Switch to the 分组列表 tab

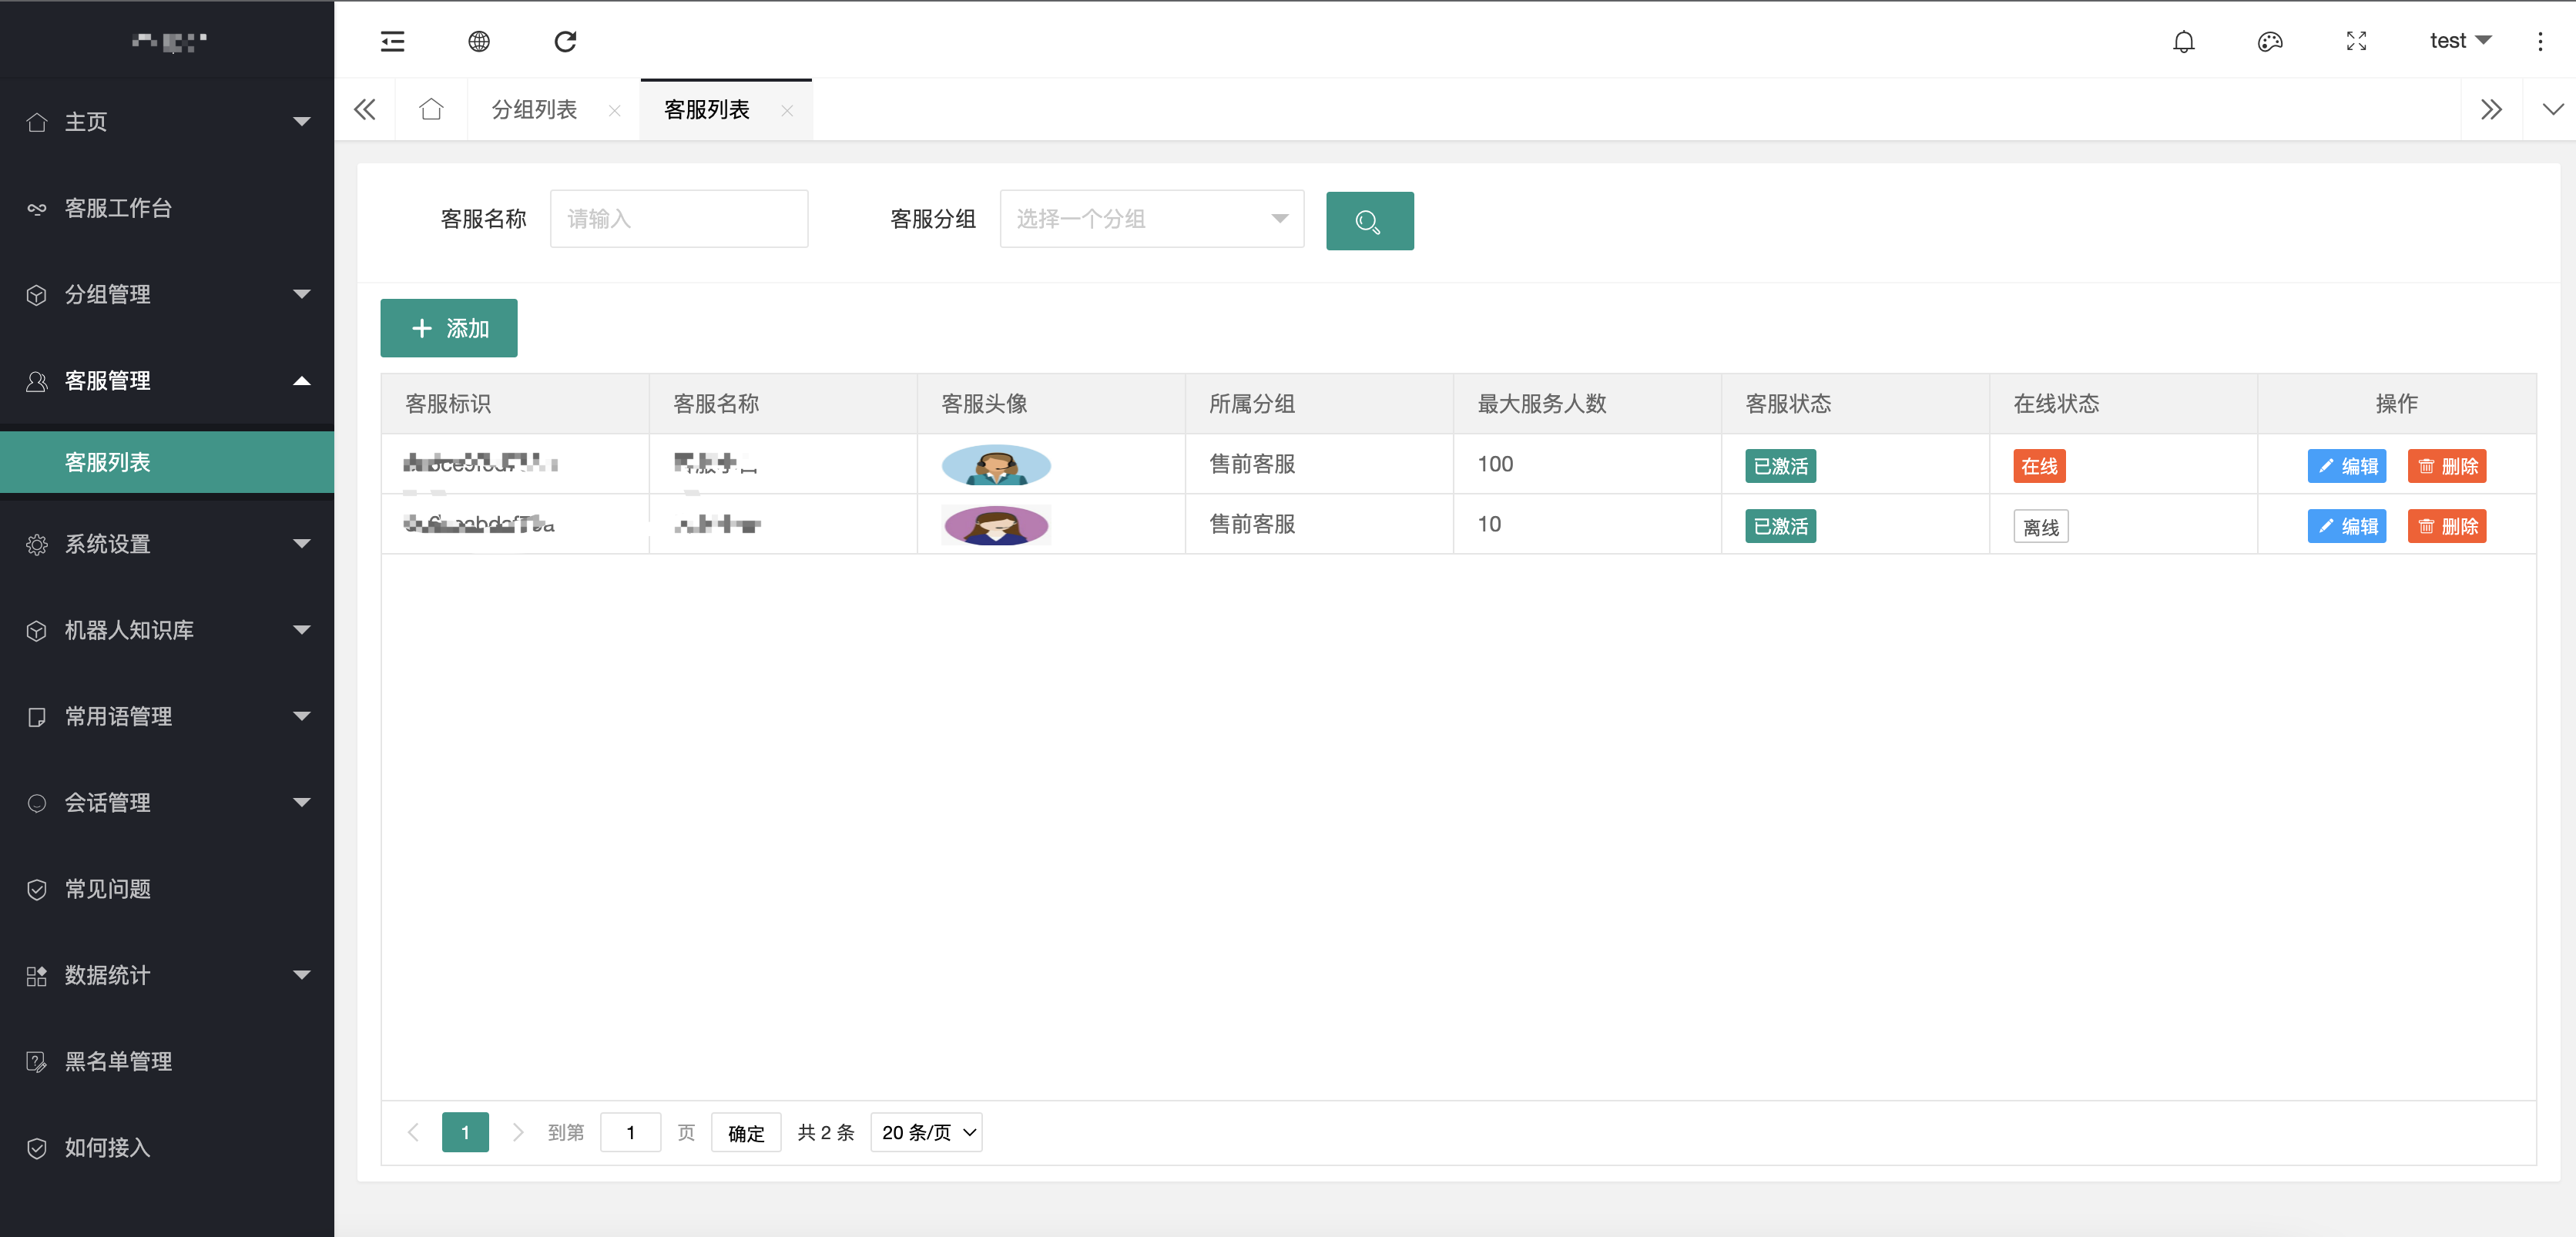click(534, 109)
